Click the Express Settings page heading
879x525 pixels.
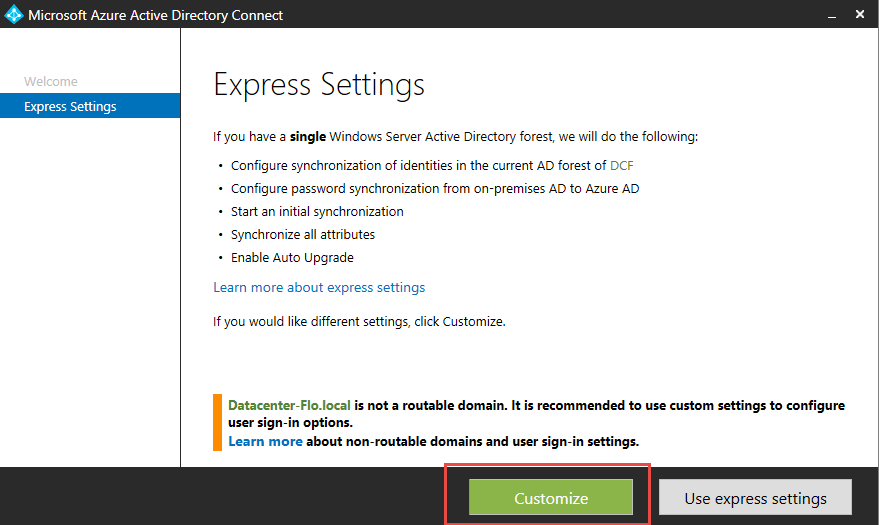pyautogui.click(x=319, y=84)
